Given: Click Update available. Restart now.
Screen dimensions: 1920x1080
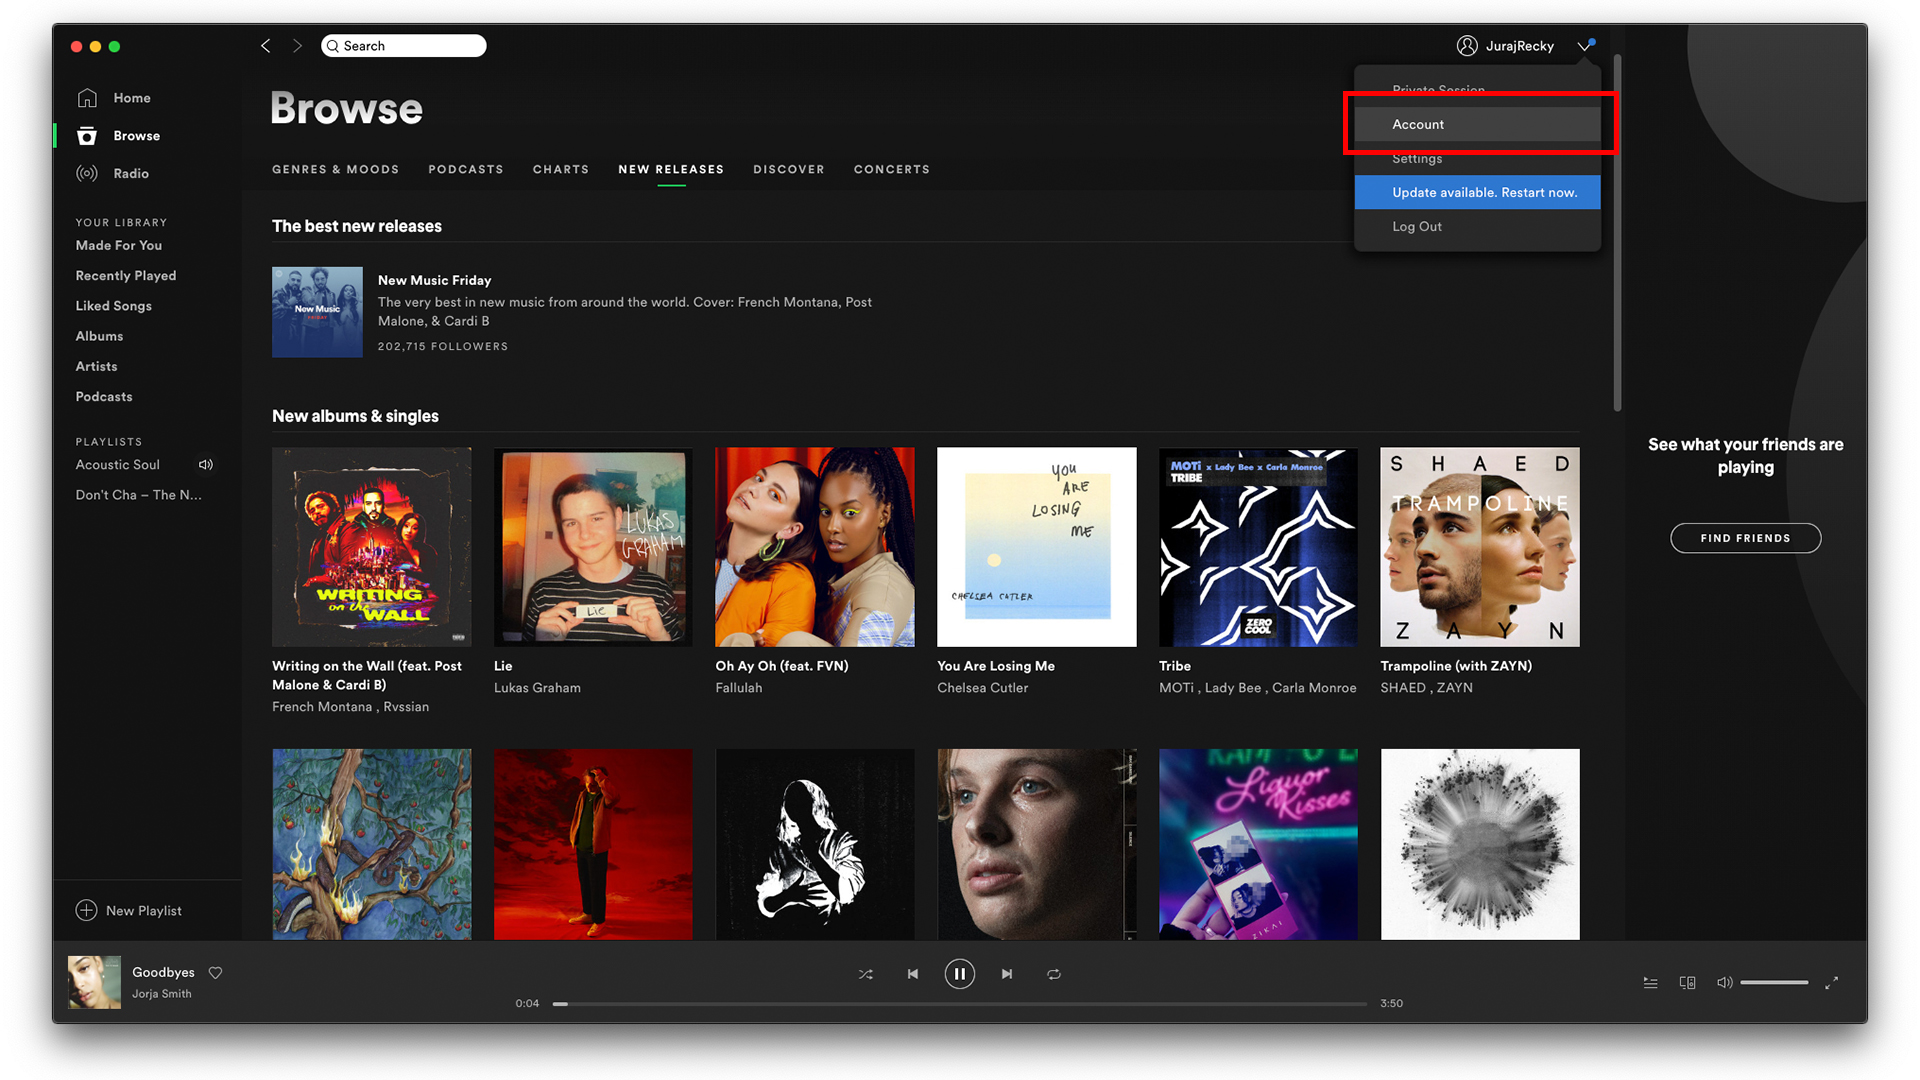Looking at the screenshot, I should (x=1478, y=193).
